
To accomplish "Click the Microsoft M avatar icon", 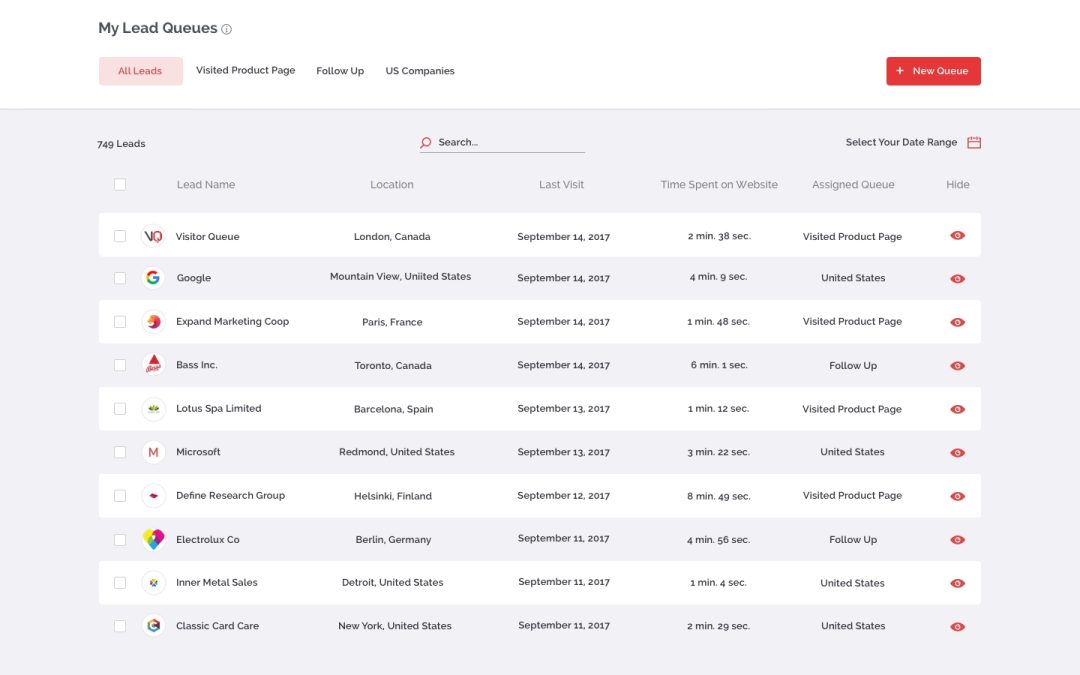I will coord(153,452).
